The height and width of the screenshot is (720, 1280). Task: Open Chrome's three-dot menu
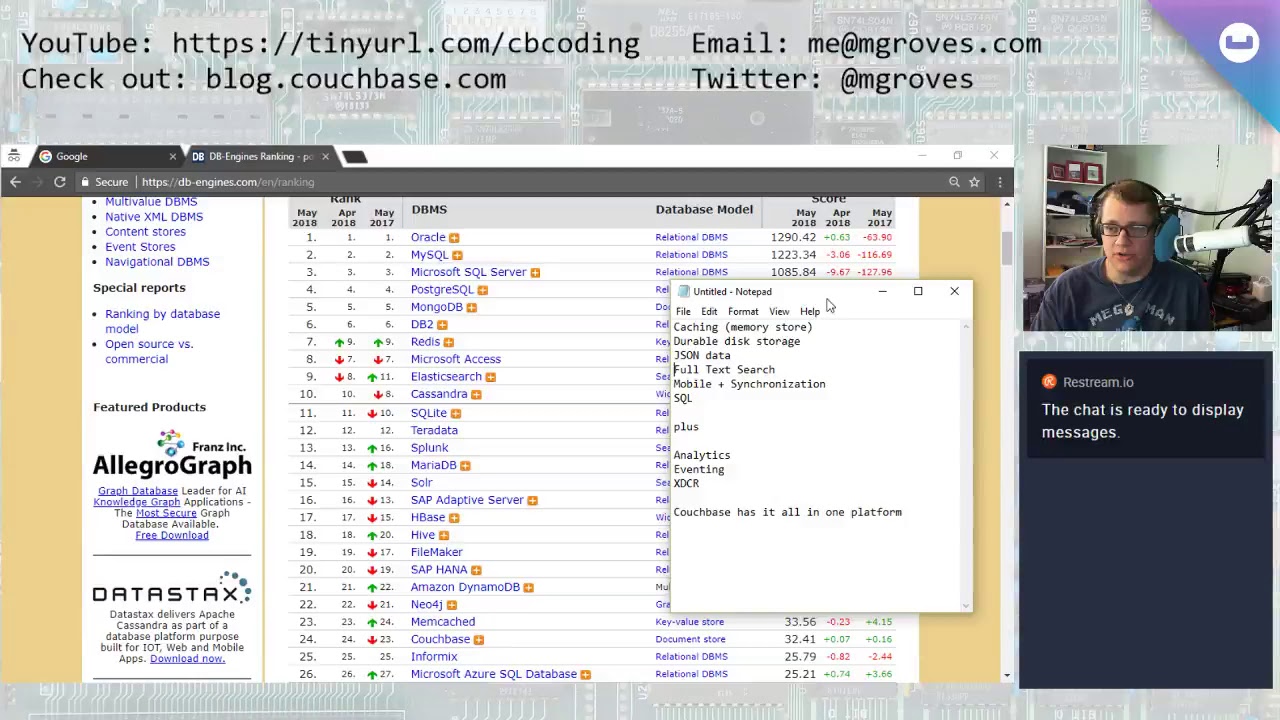[x=998, y=182]
